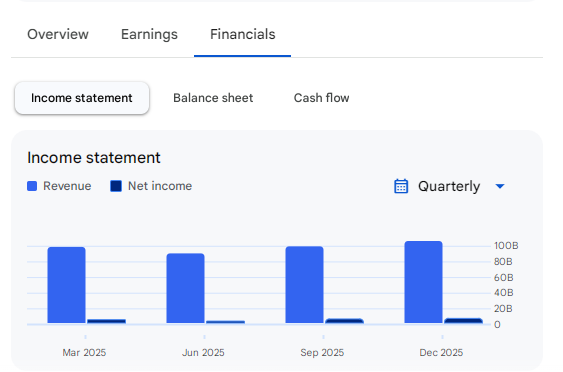Click the Net income legend swatch
This screenshot has width=563, height=372.
tap(116, 186)
